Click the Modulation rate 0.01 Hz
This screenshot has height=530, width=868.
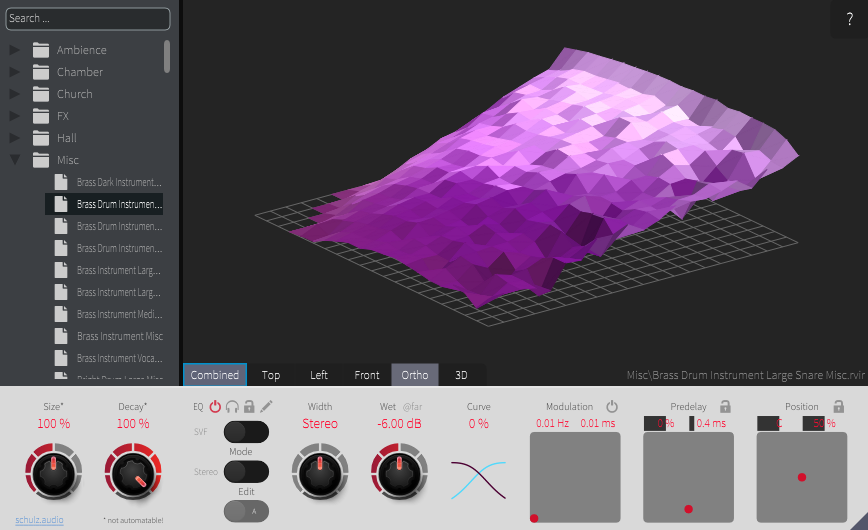tap(552, 423)
